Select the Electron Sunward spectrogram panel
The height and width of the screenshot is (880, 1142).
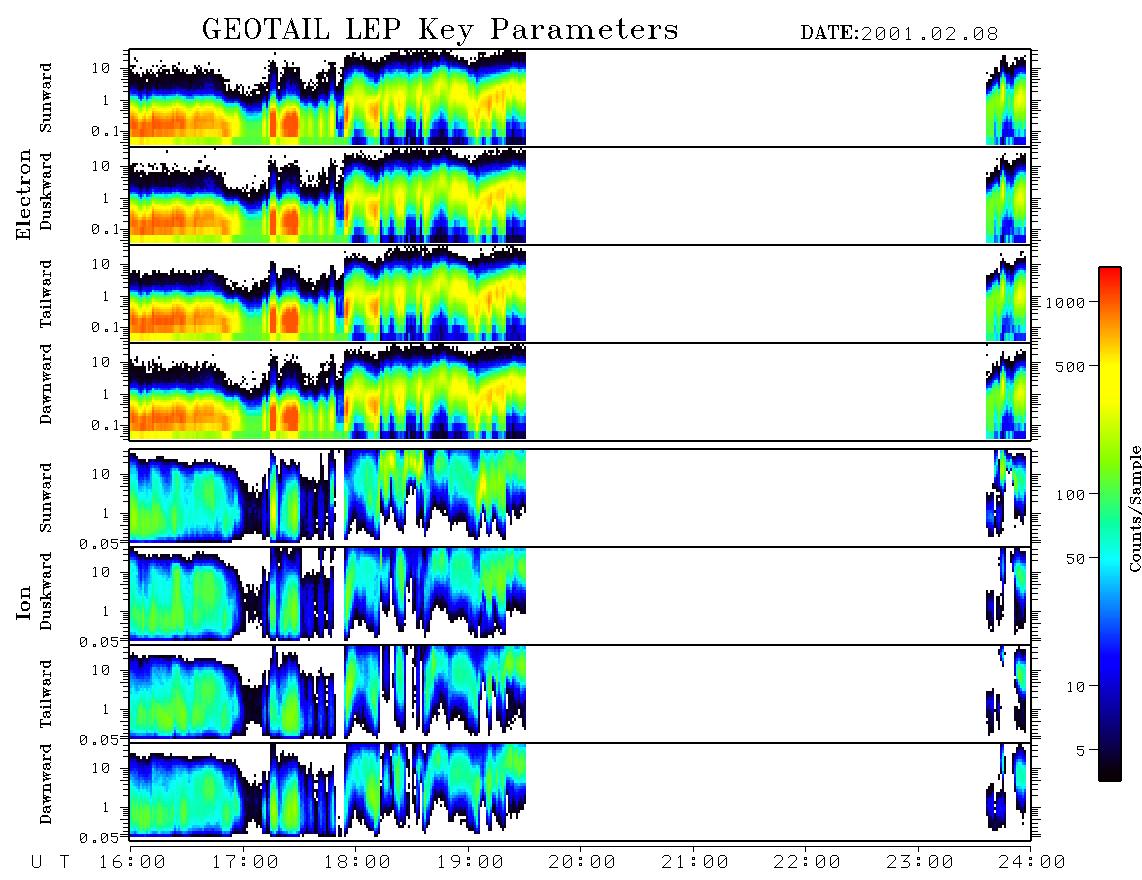(580, 98)
